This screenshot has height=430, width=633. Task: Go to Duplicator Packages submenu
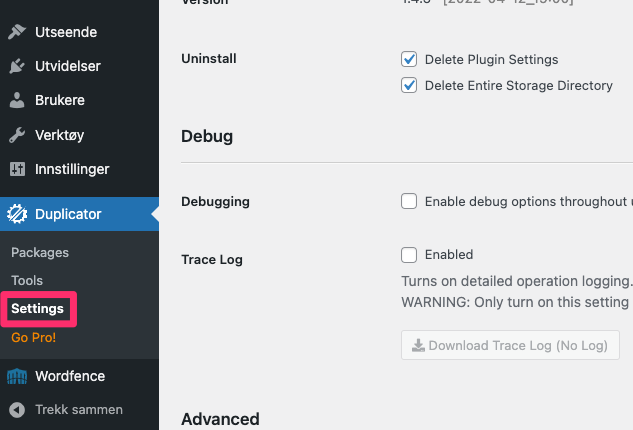point(40,253)
